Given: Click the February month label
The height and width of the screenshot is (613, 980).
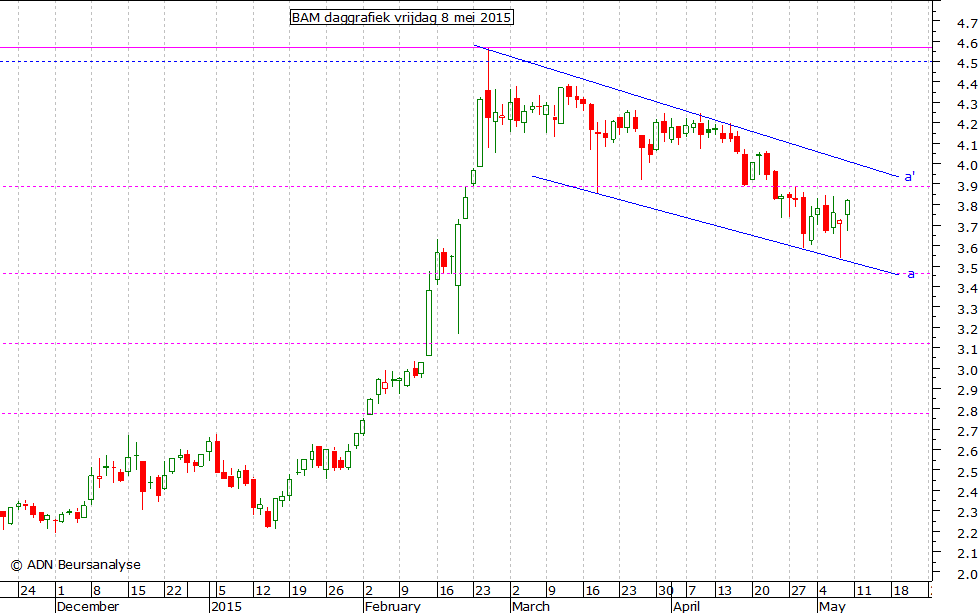Looking at the screenshot, I should click(x=392, y=606).
